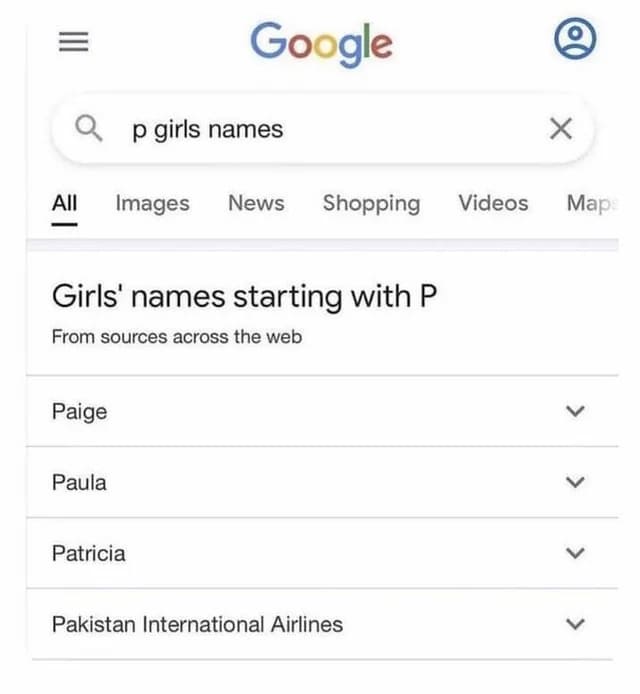Image resolution: width=640 pixels, height=694 pixels.
Task: Click the Paige name entry
Action: coord(80,412)
